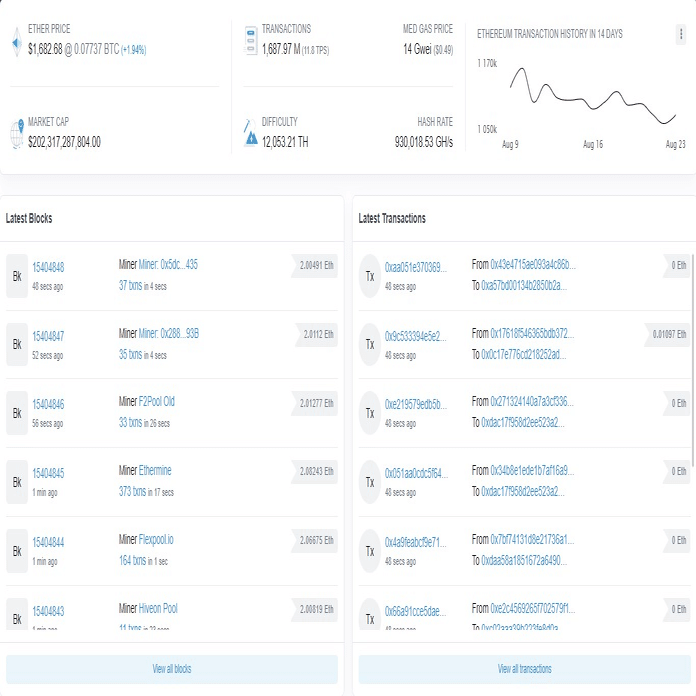Open transaction 0x66a91cce5dae...
Screen dimensions: 696x696
[415, 611]
